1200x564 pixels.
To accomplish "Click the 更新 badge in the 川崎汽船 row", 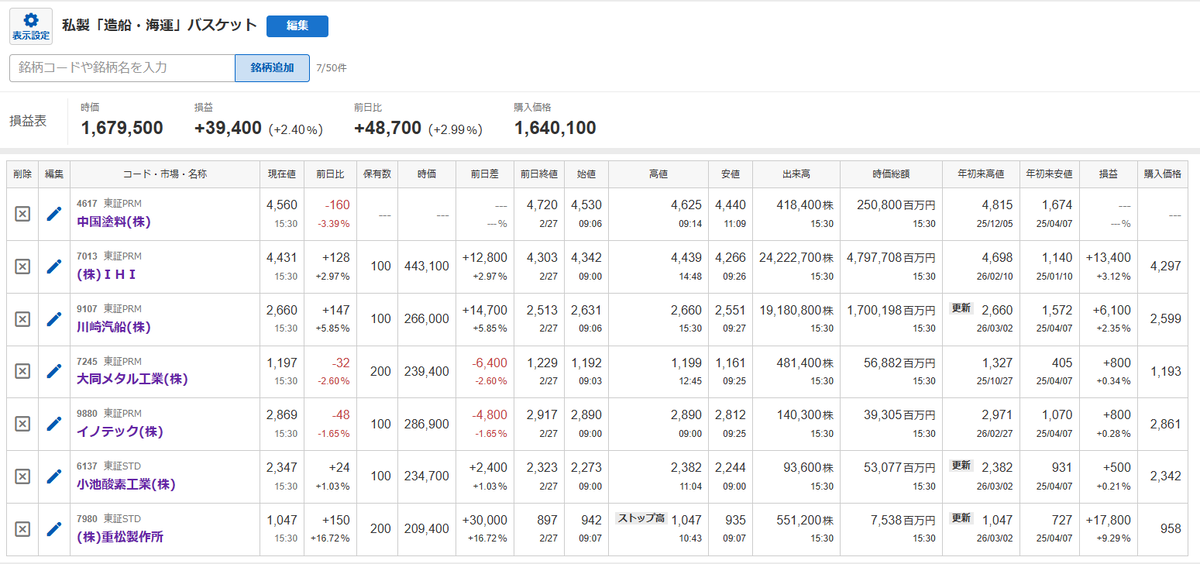I will coord(961,309).
